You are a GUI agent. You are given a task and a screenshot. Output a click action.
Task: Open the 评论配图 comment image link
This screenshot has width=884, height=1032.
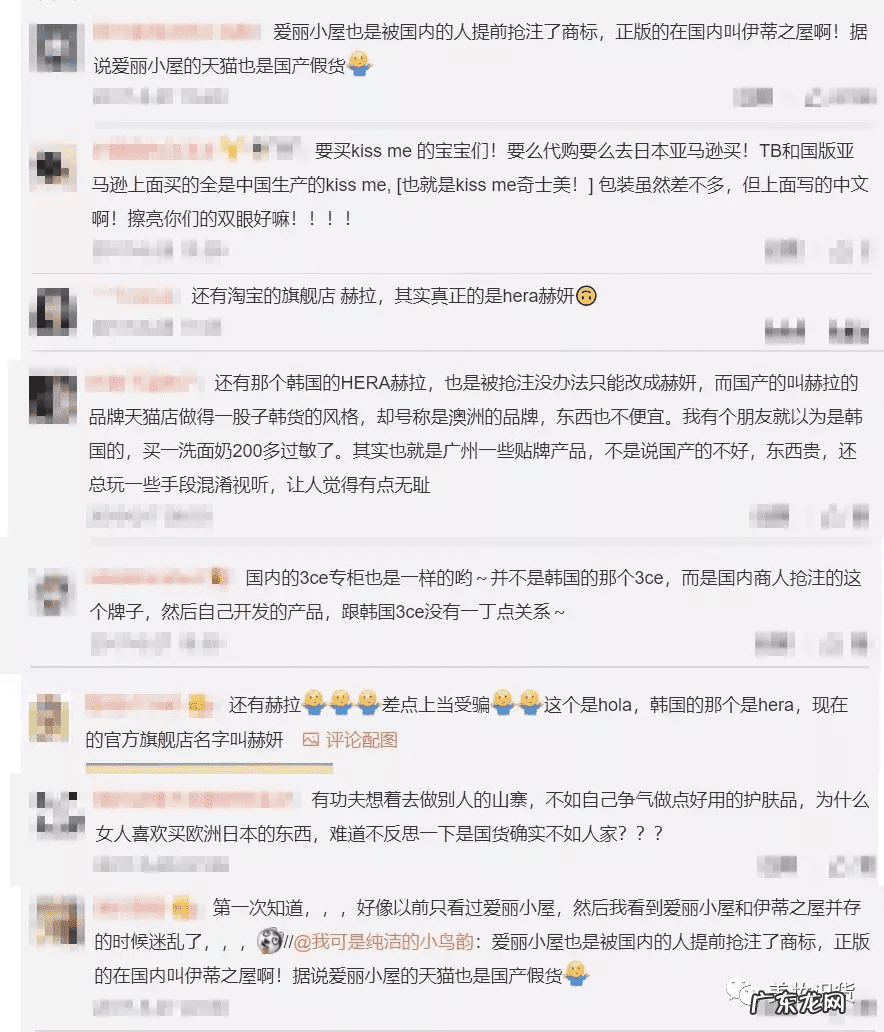[x=361, y=740]
